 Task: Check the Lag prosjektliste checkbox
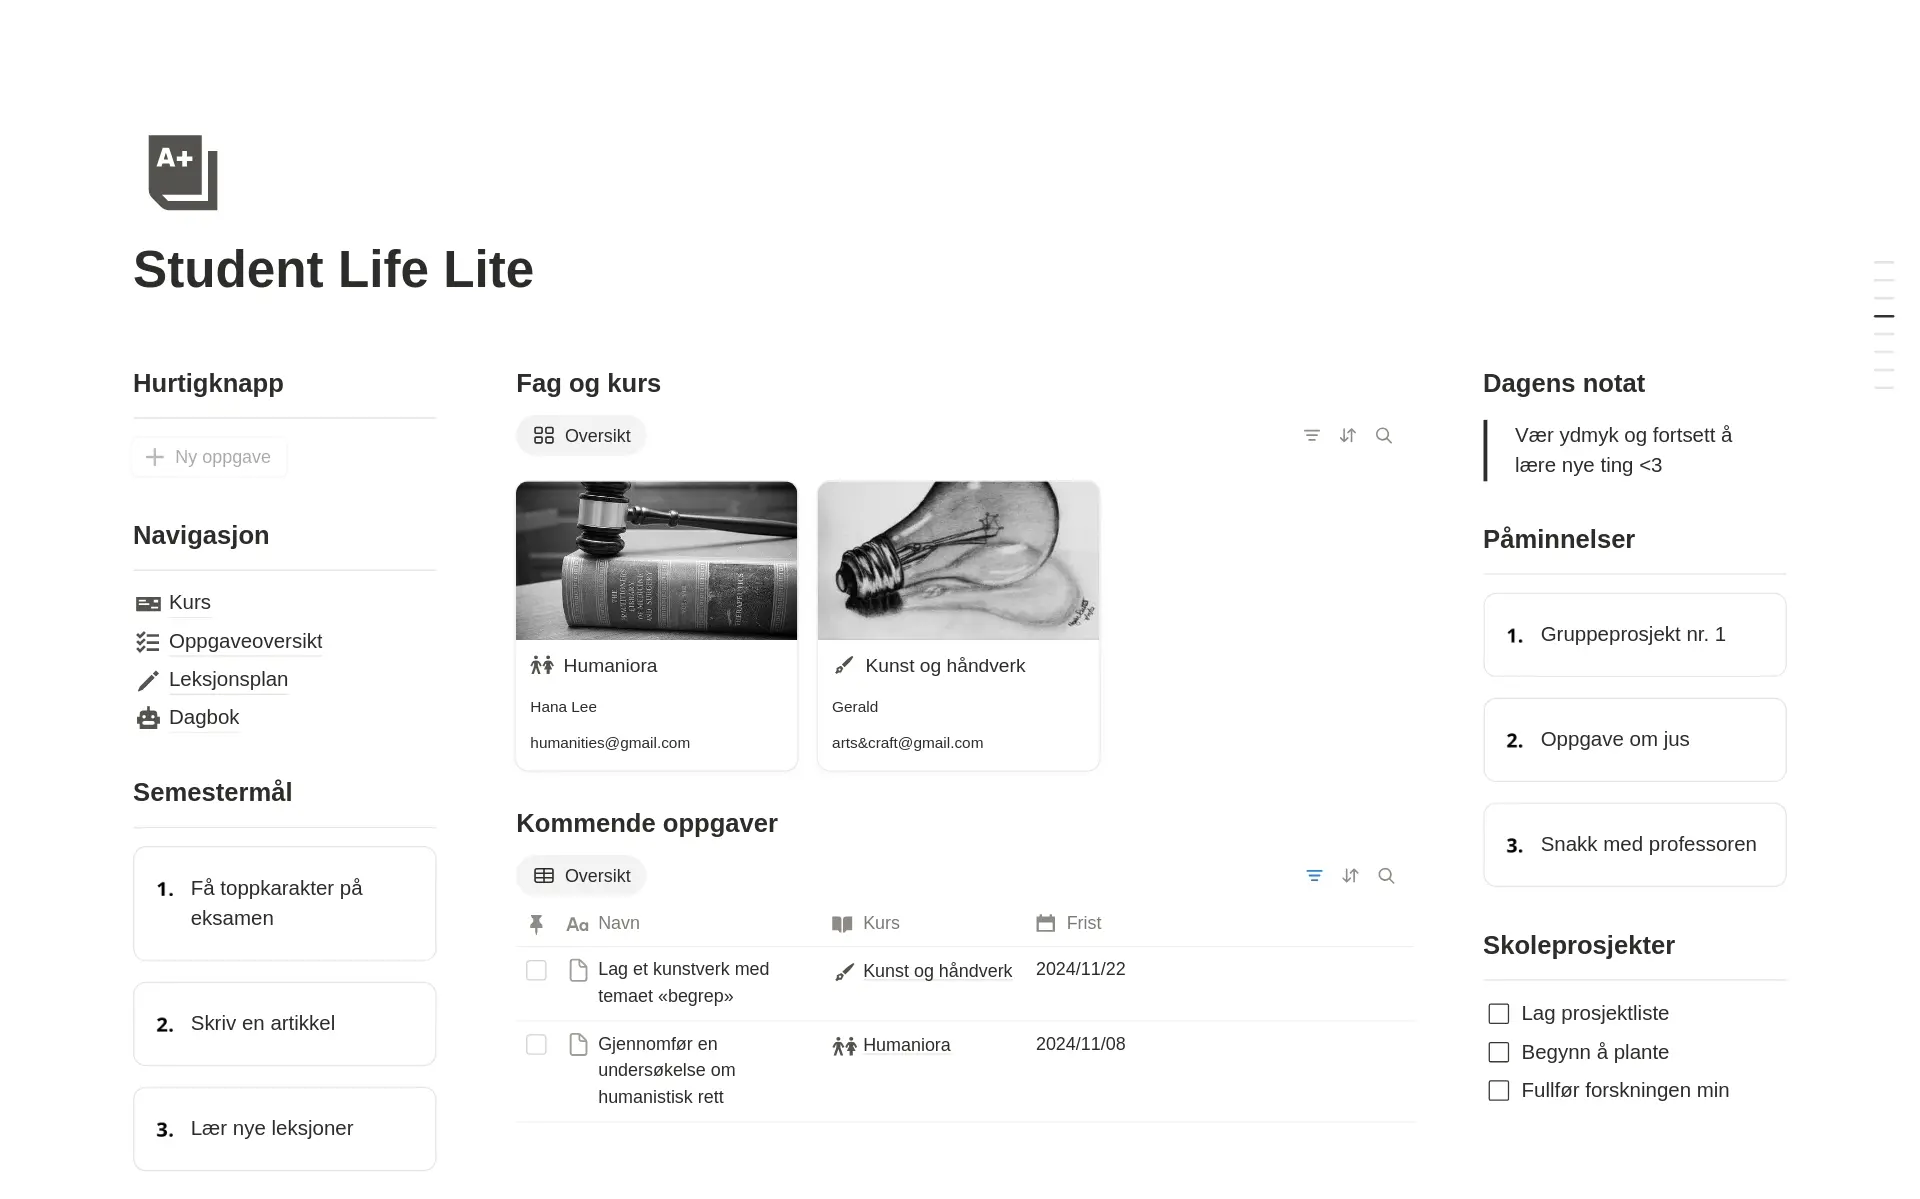1498,1014
